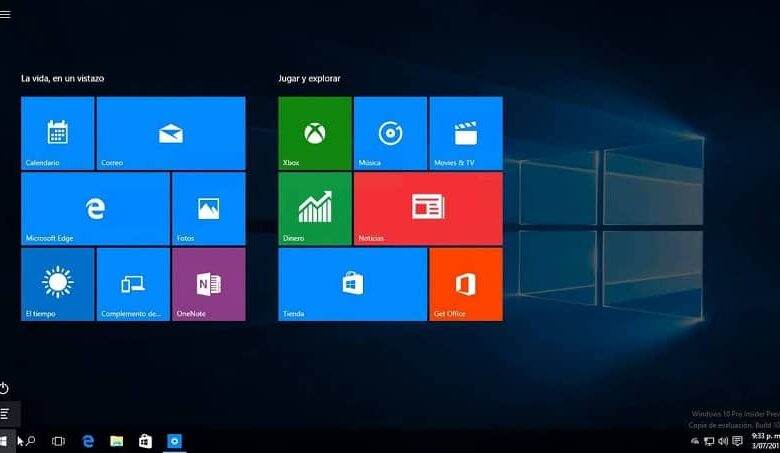Launch Edge from the taskbar
This screenshot has width=780, height=453.
coord(88,441)
